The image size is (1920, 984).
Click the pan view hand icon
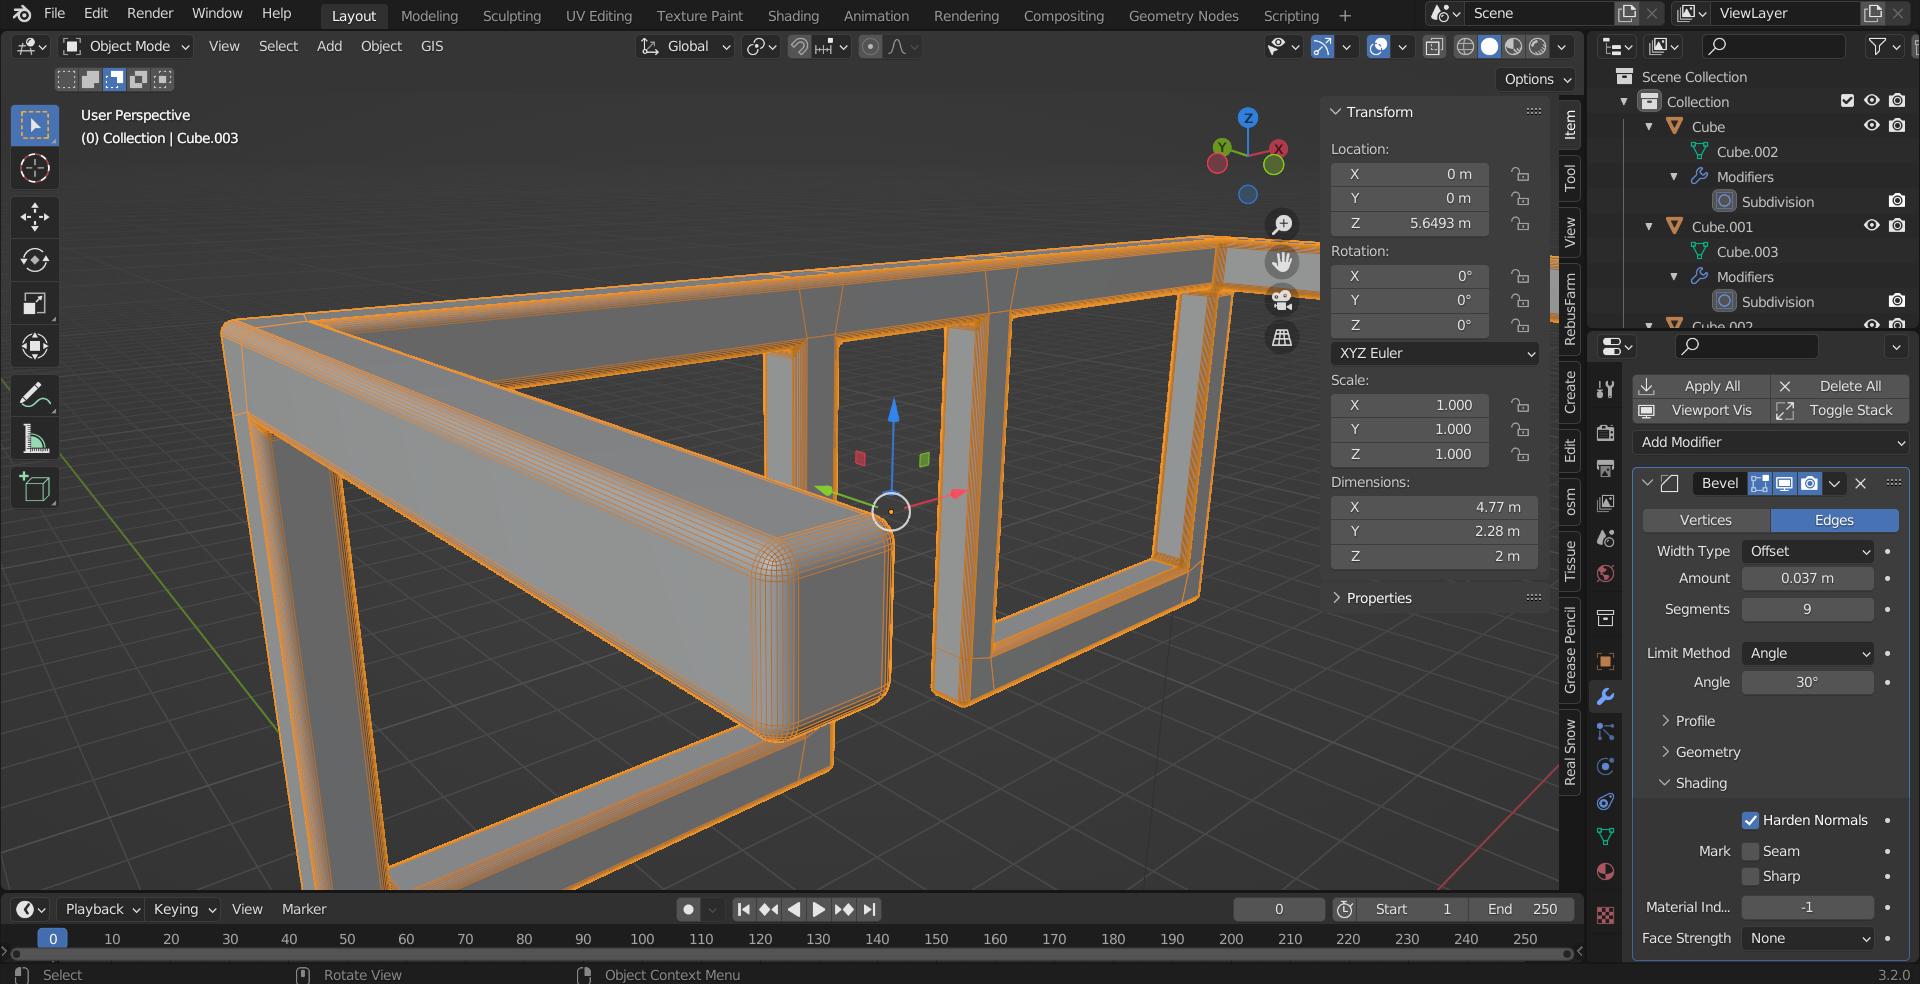tap(1282, 262)
